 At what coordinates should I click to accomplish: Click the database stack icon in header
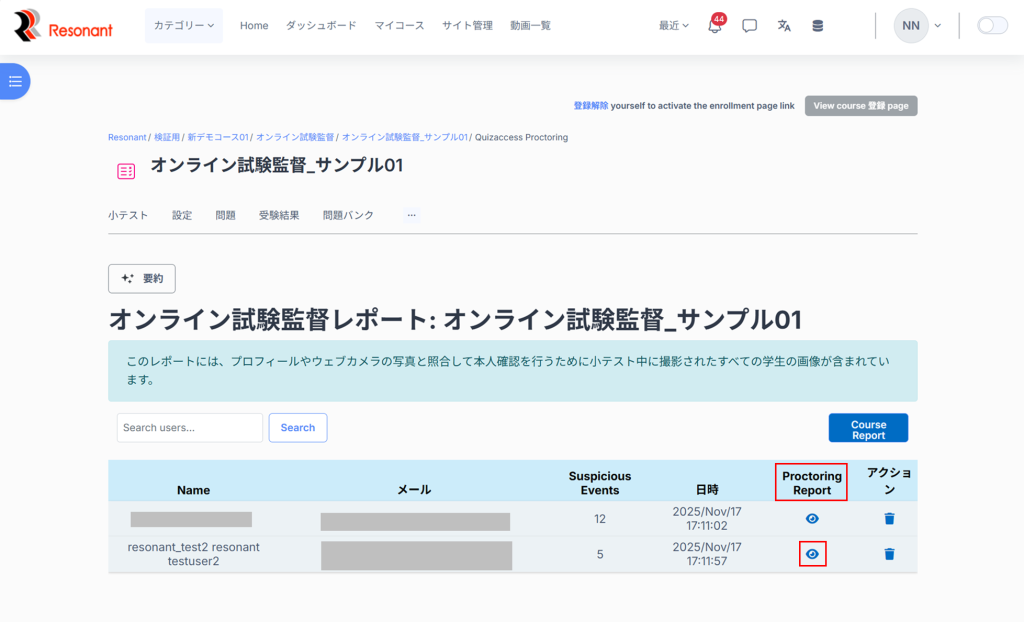point(818,26)
